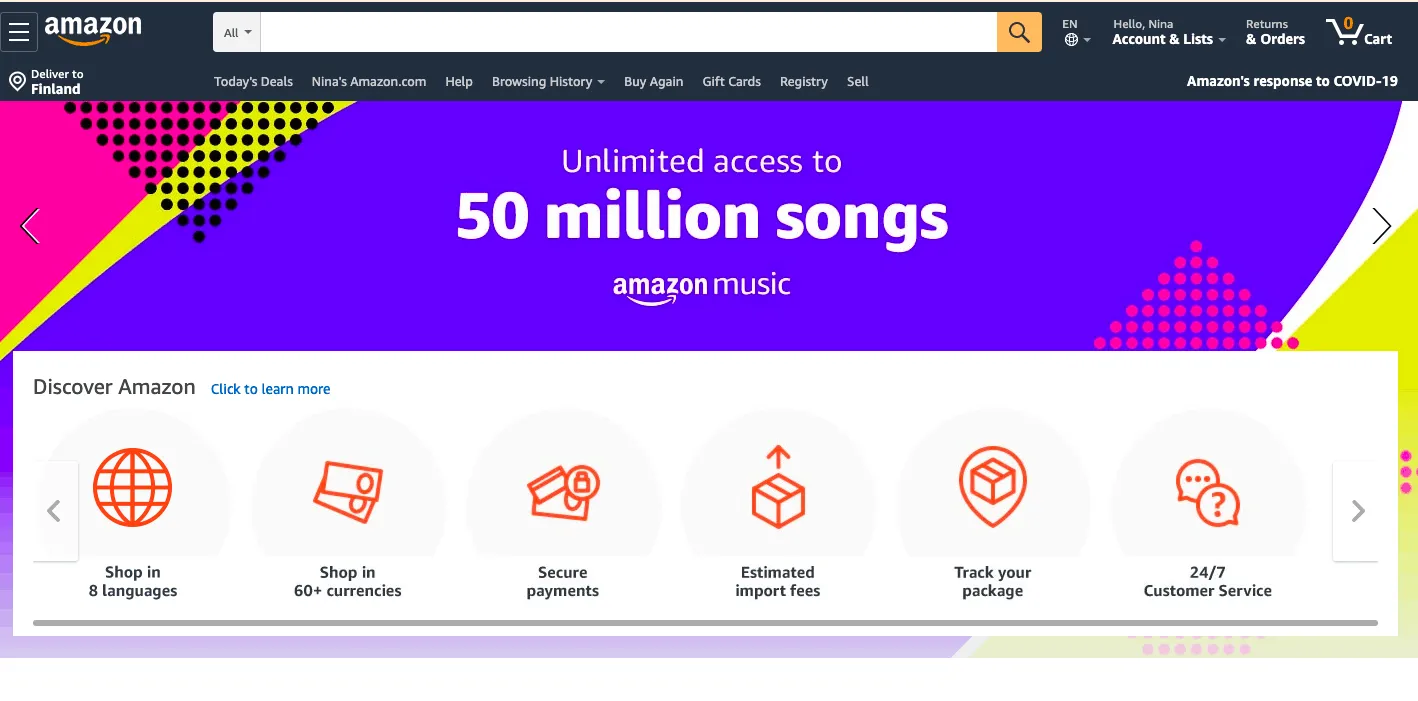The height and width of the screenshot is (701, 1418).
Task: Expand the Browsing History dropdown
Action: click(x=548, y=82)
